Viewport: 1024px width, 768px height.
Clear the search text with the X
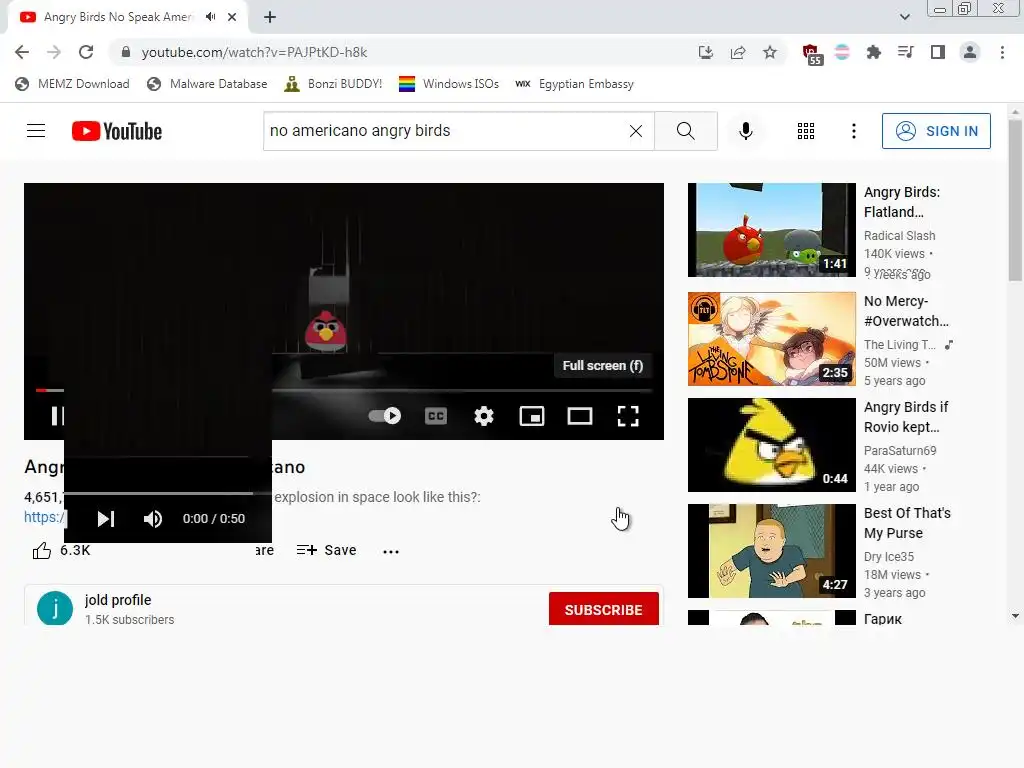click(636, 131)
